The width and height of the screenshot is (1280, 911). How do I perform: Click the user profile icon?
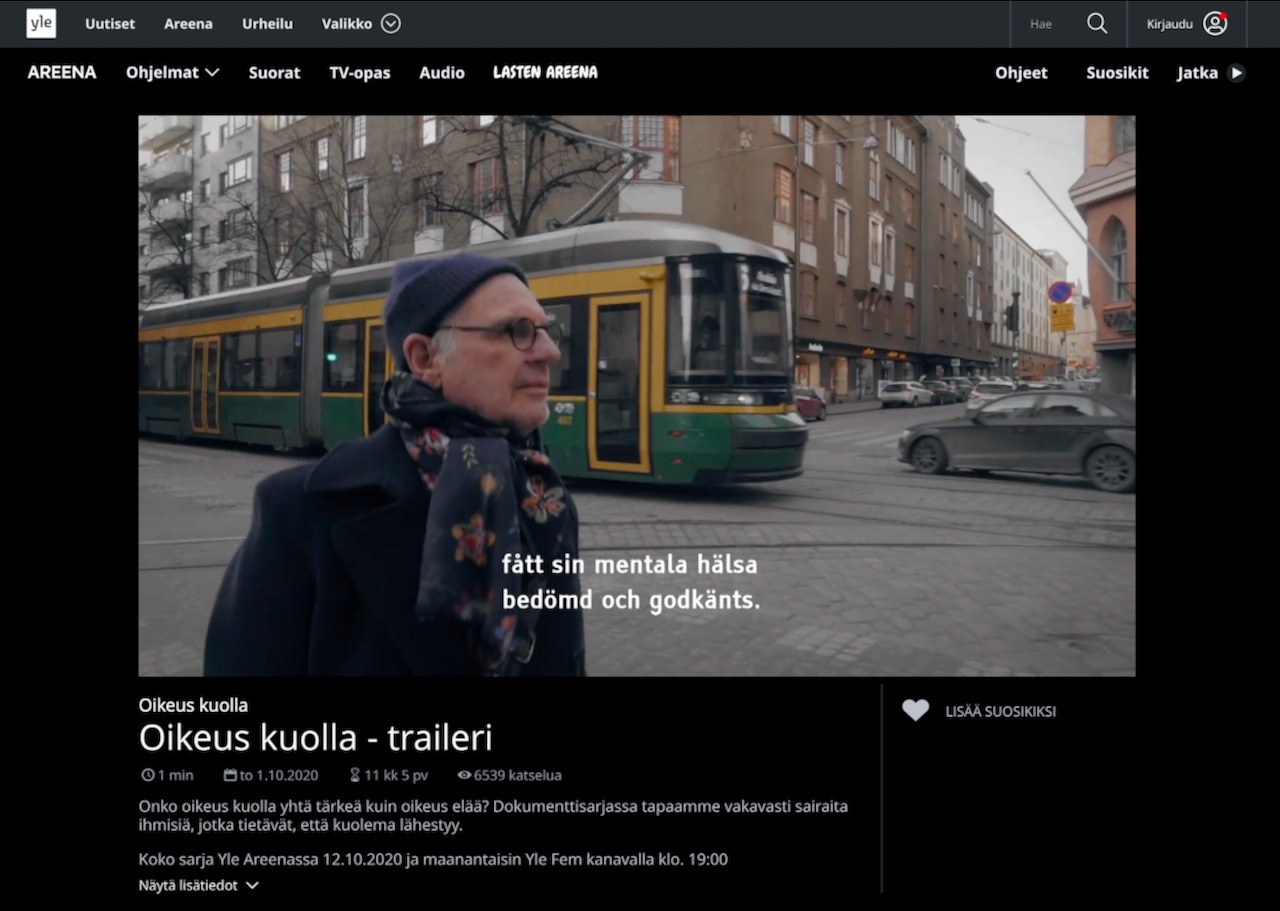1215,23
